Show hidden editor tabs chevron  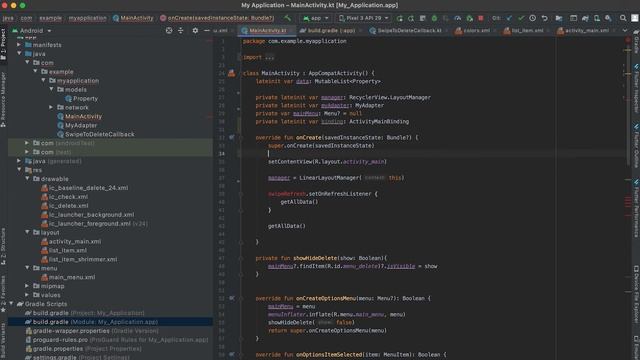pos(624,30)
